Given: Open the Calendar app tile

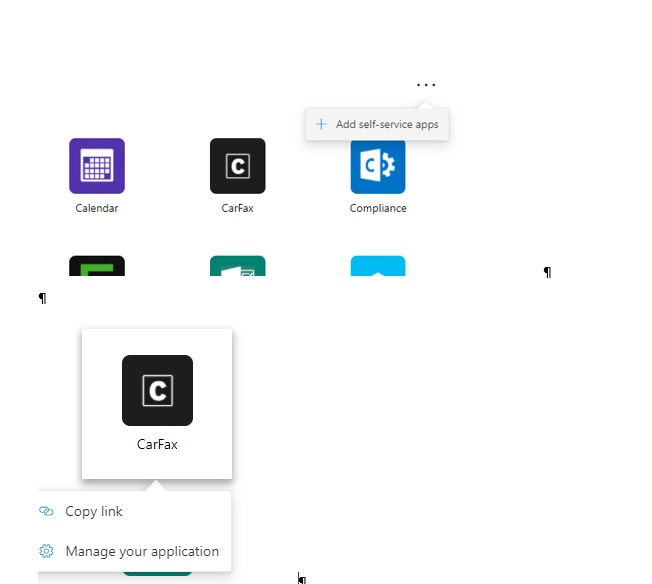Looking at the screenshot, I should pyautogui.click(x=97, y=166).
